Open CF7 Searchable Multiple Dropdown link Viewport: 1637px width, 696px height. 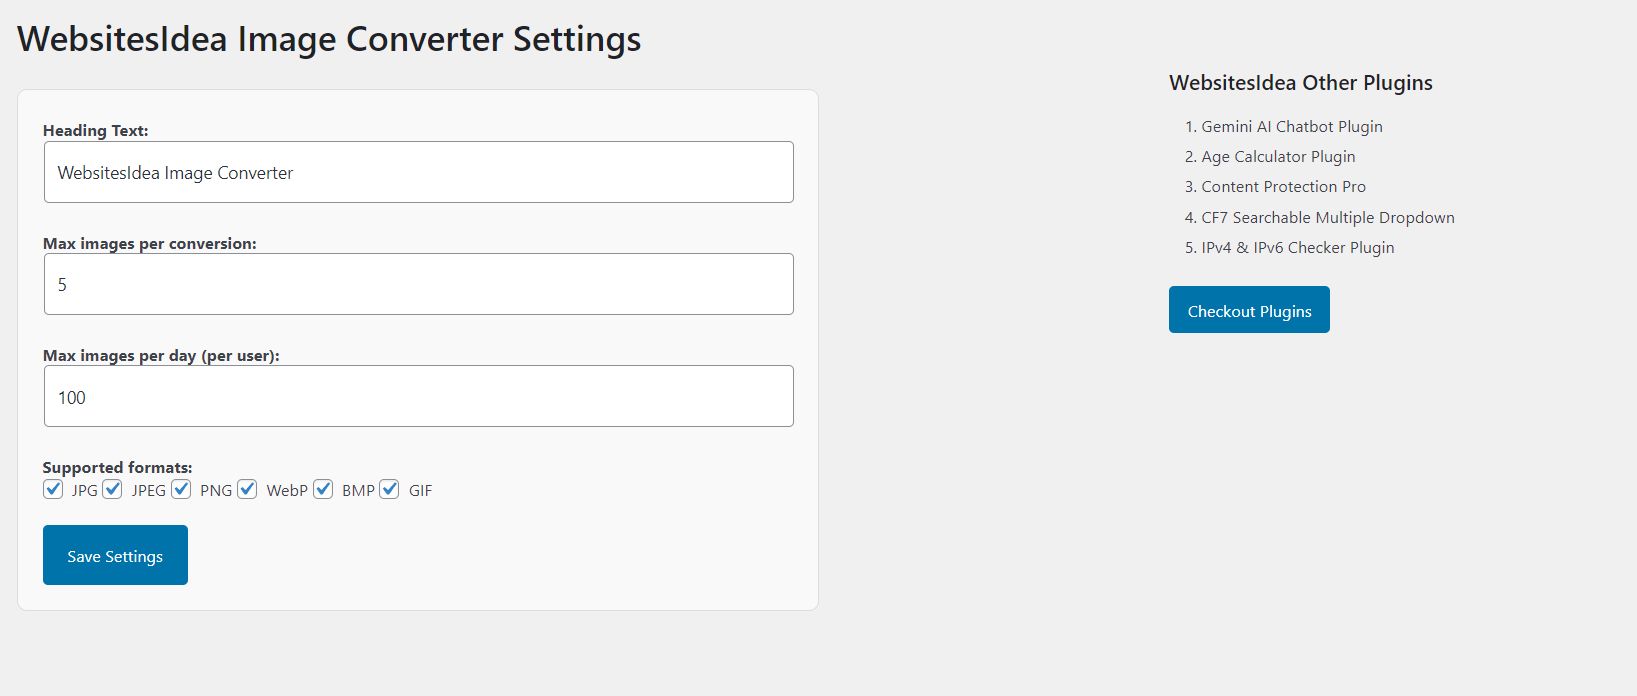pyautogui.click(x=1327, y=218)
